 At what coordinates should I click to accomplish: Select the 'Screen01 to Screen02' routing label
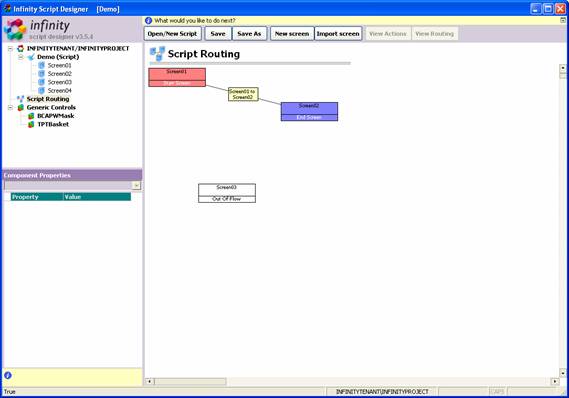pos(243,94)
